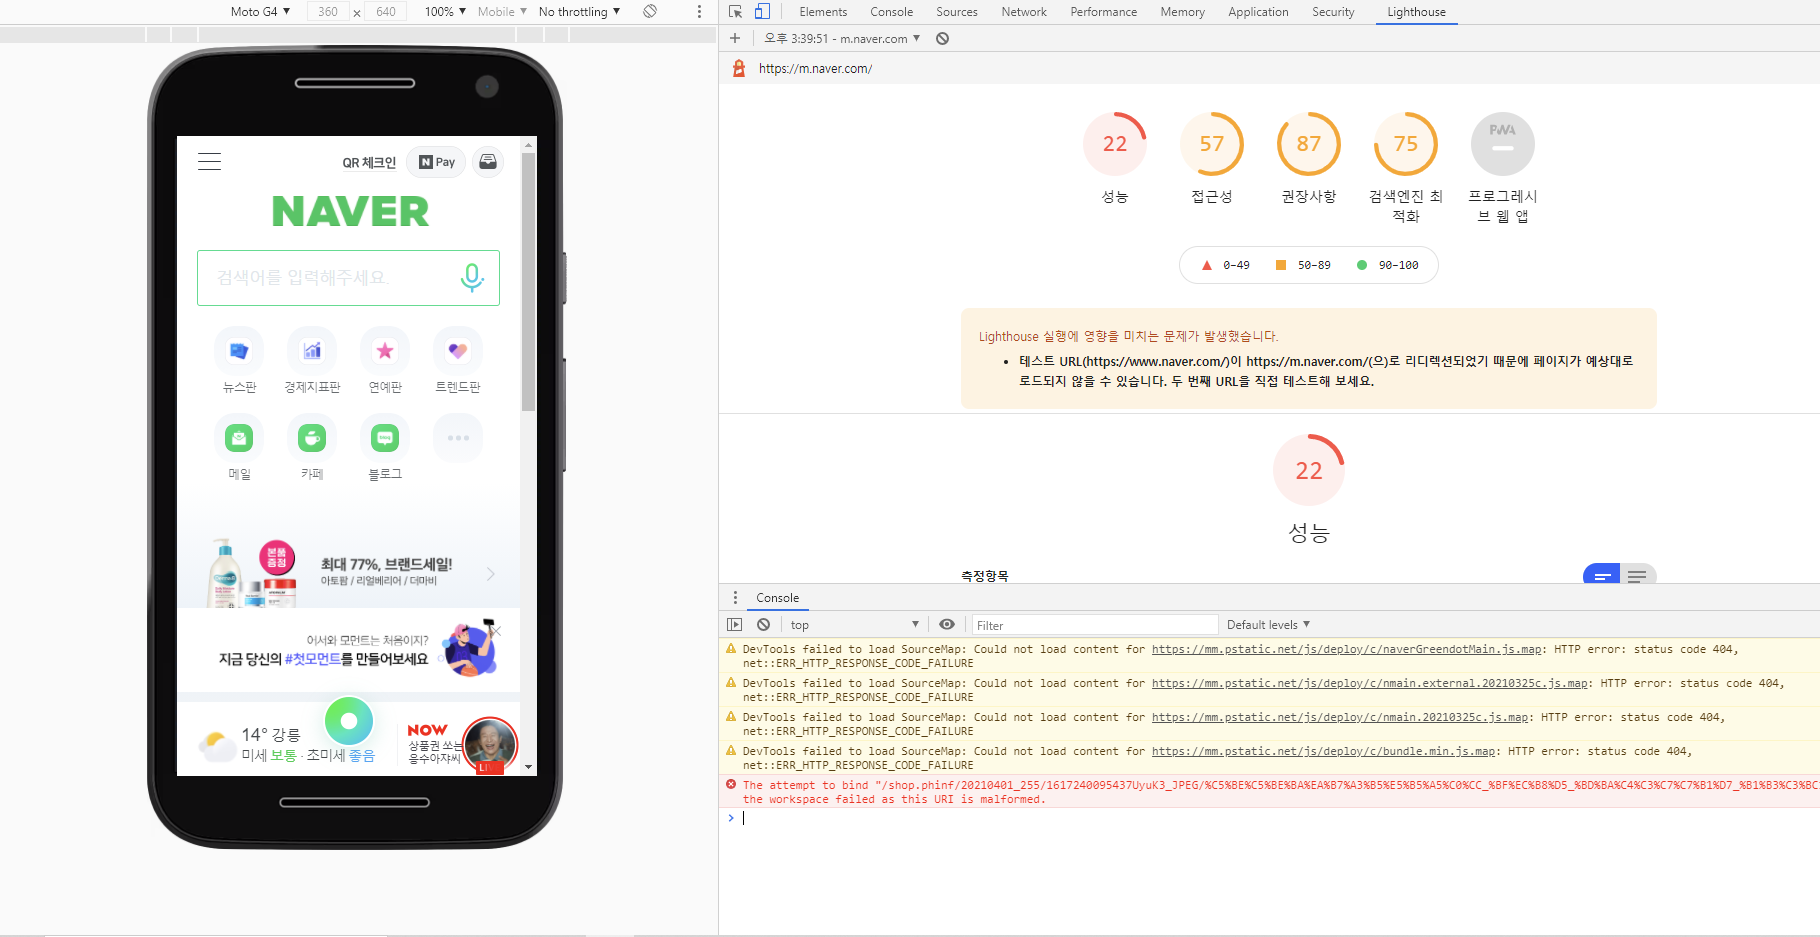Screen dimensions: 1820x937
Task: Tap the microphone voice search icon
Action: (x=472, y=277)
